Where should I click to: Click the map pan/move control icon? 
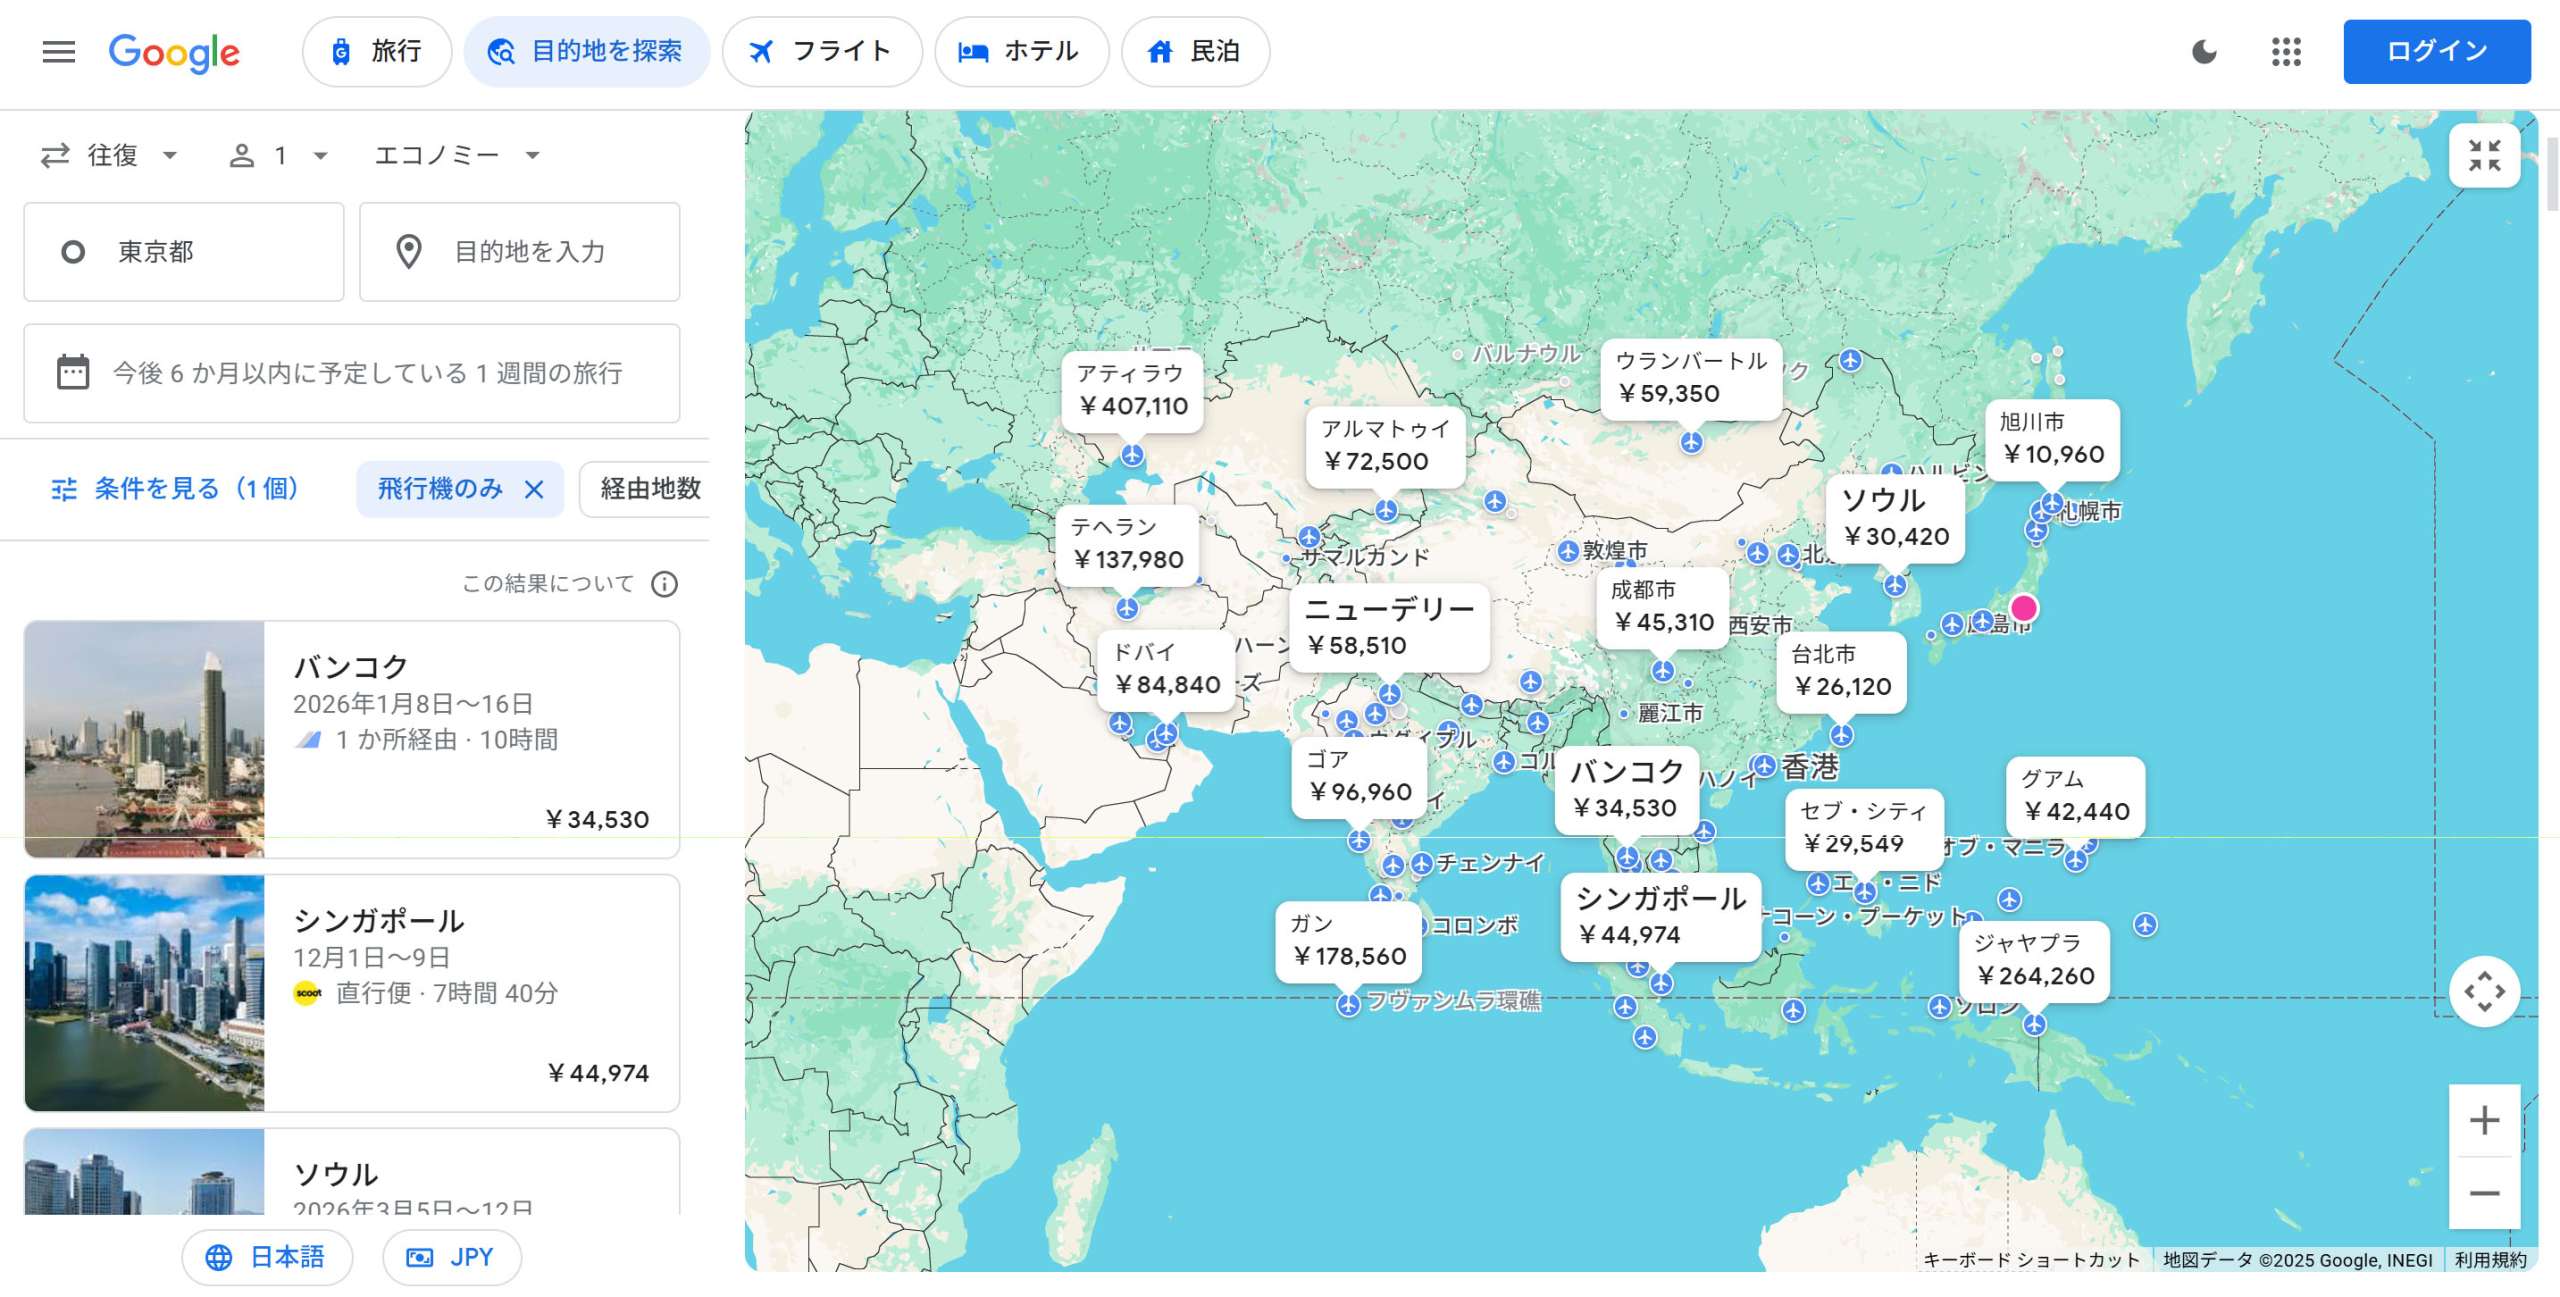point(2484,992)
